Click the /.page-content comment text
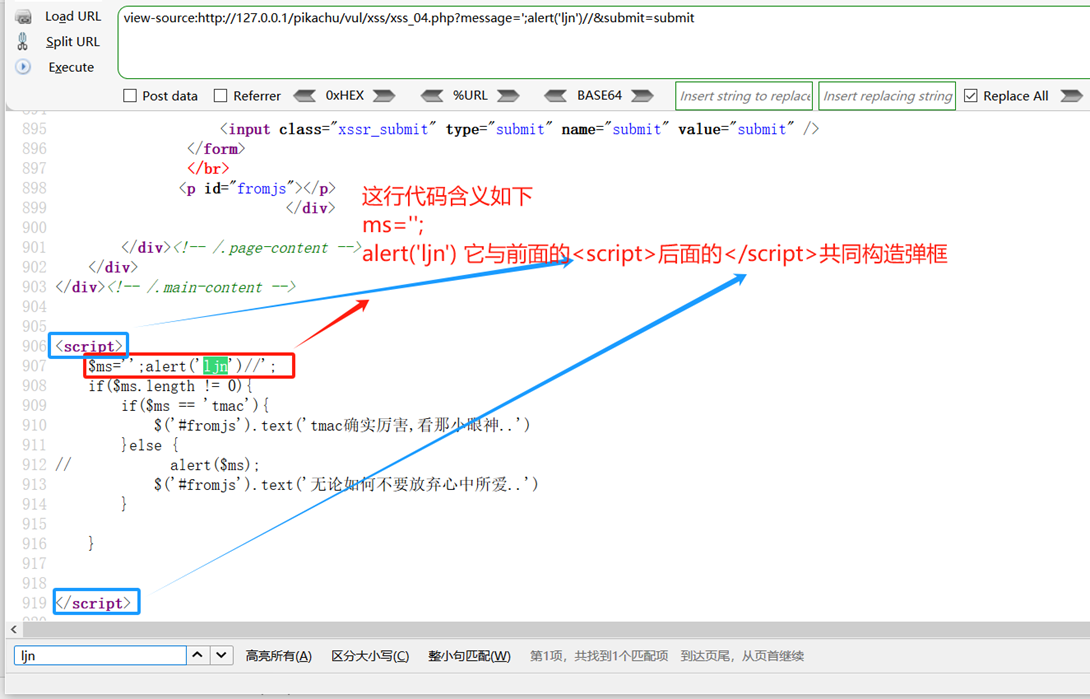 pyautogui.click(x=269, y=248)
